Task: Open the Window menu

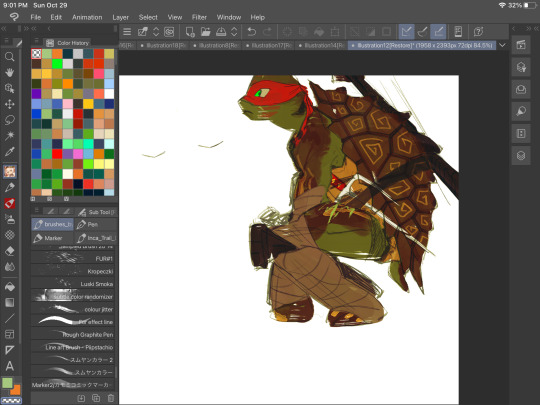Action: (229, 17)
